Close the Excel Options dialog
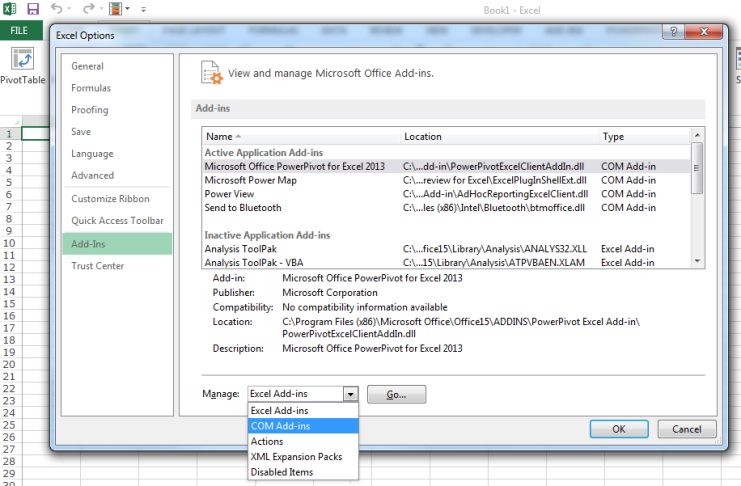Viewport: 741px width, 486px height. click(704, 32)
